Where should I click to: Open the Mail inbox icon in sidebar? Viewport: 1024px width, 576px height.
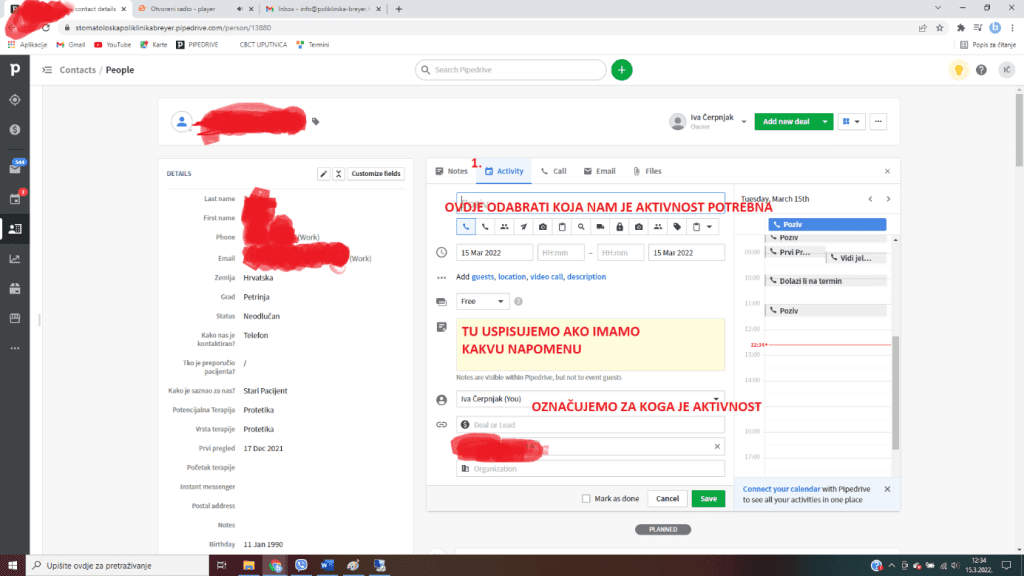click(x=14, y=168)
